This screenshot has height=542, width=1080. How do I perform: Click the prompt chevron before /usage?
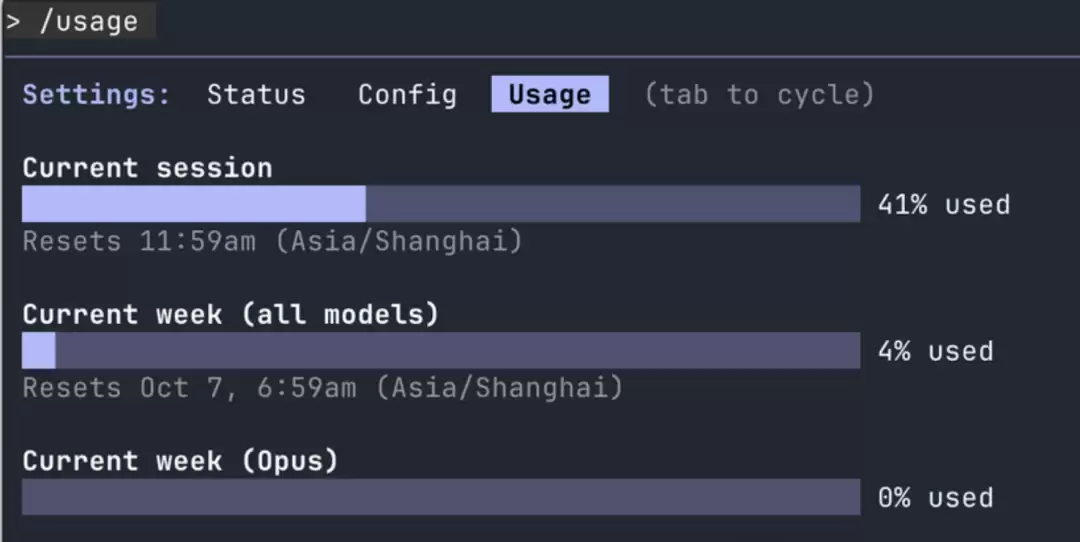13,22
